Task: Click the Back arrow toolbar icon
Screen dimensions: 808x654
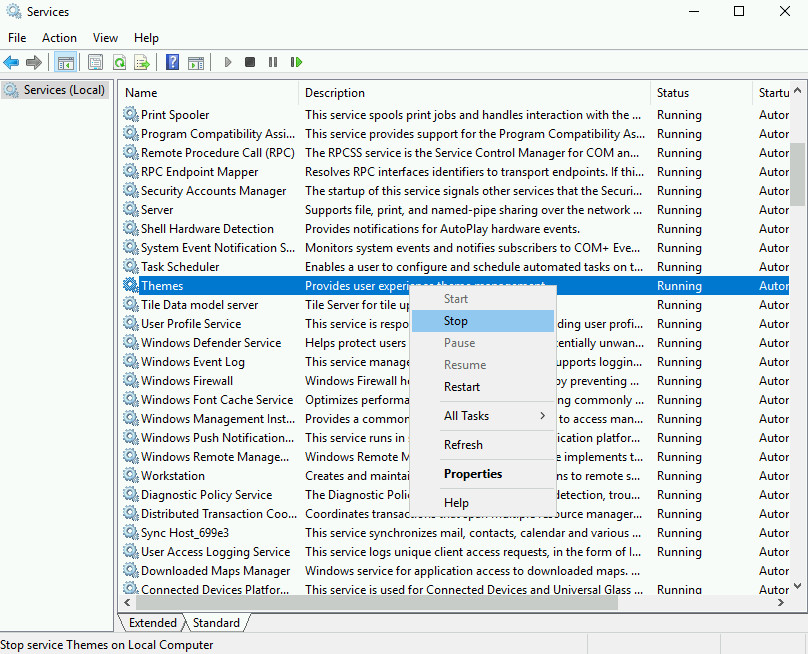Action: pyautogui.click(x=11, y=62)
